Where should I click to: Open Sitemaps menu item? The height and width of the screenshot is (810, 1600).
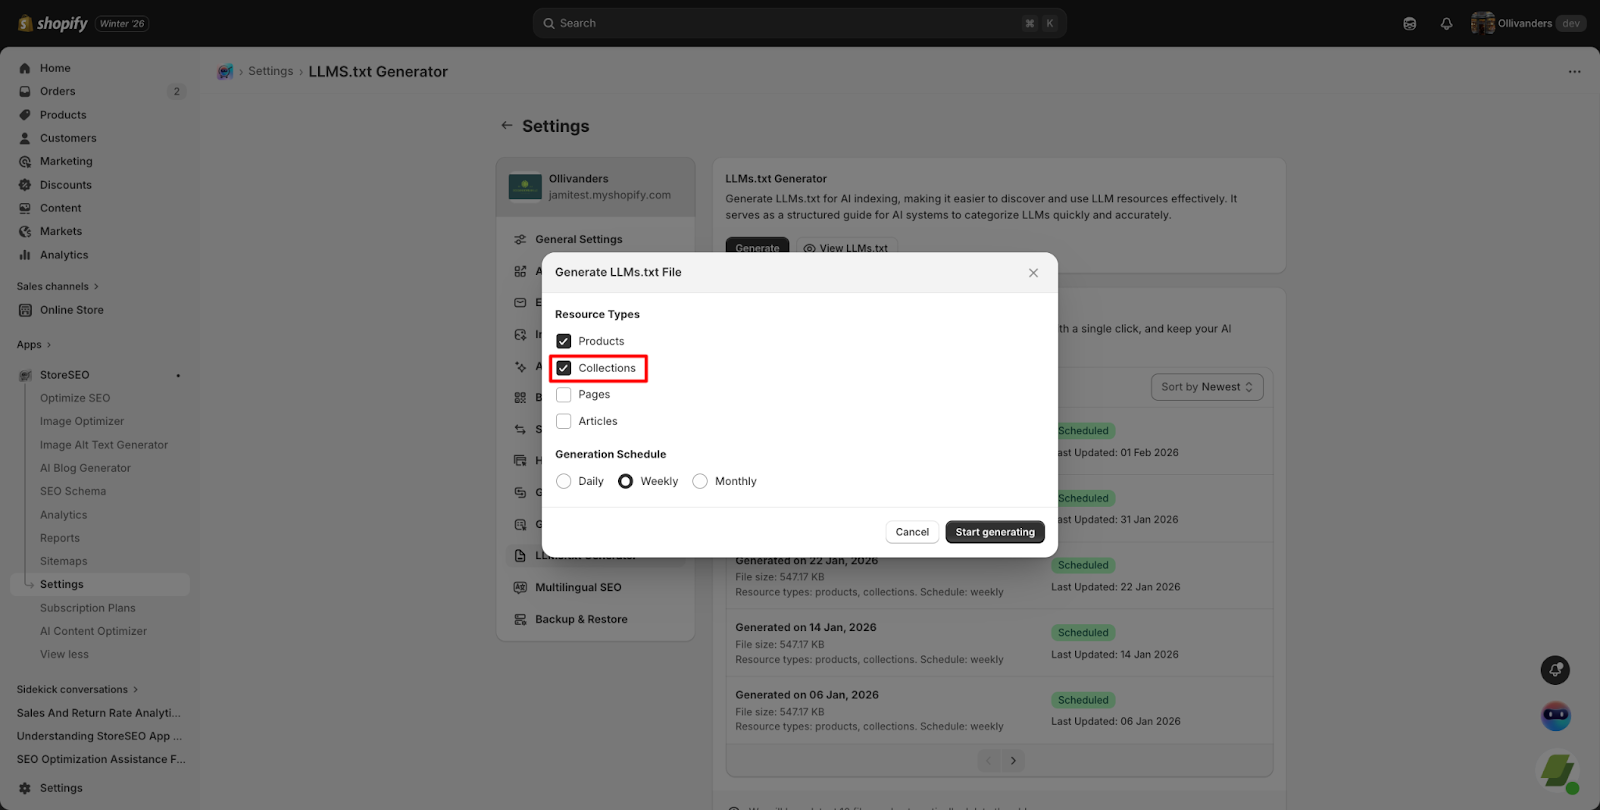64,562
